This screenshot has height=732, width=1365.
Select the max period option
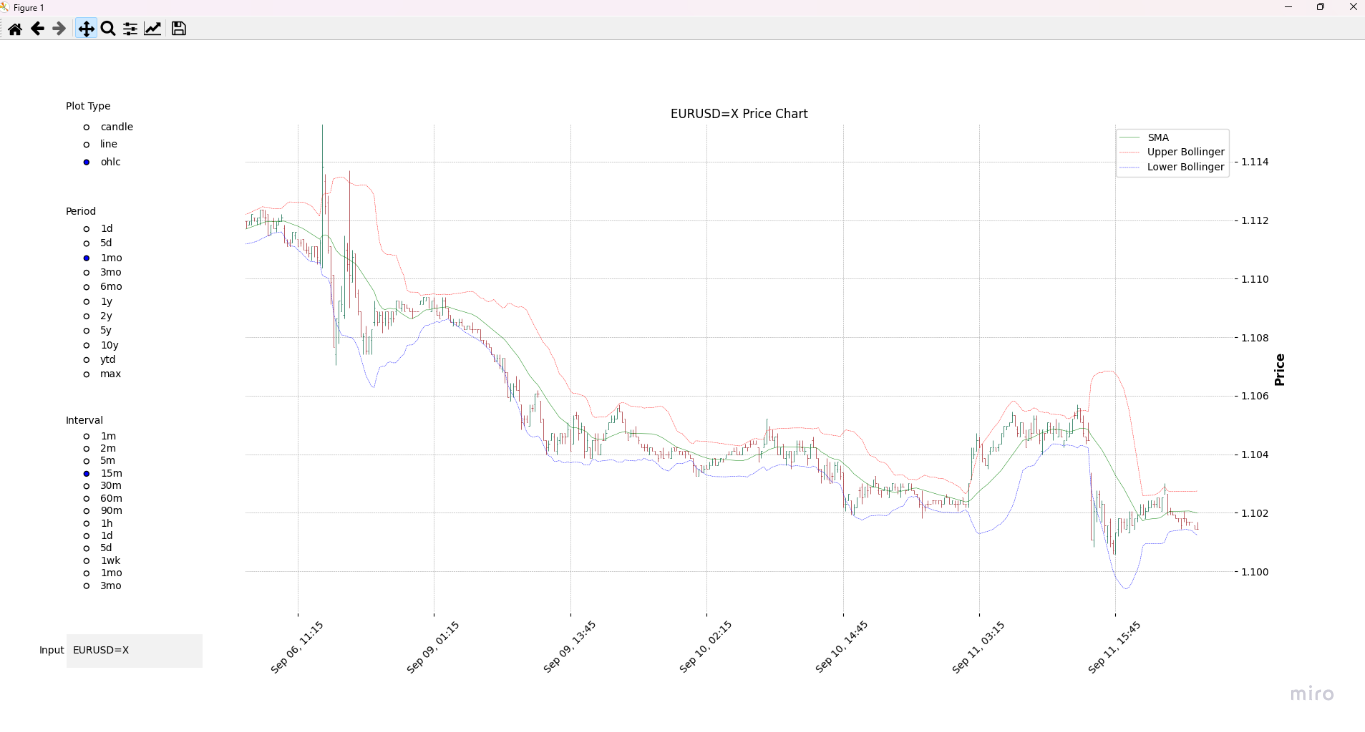click(86, 373)
